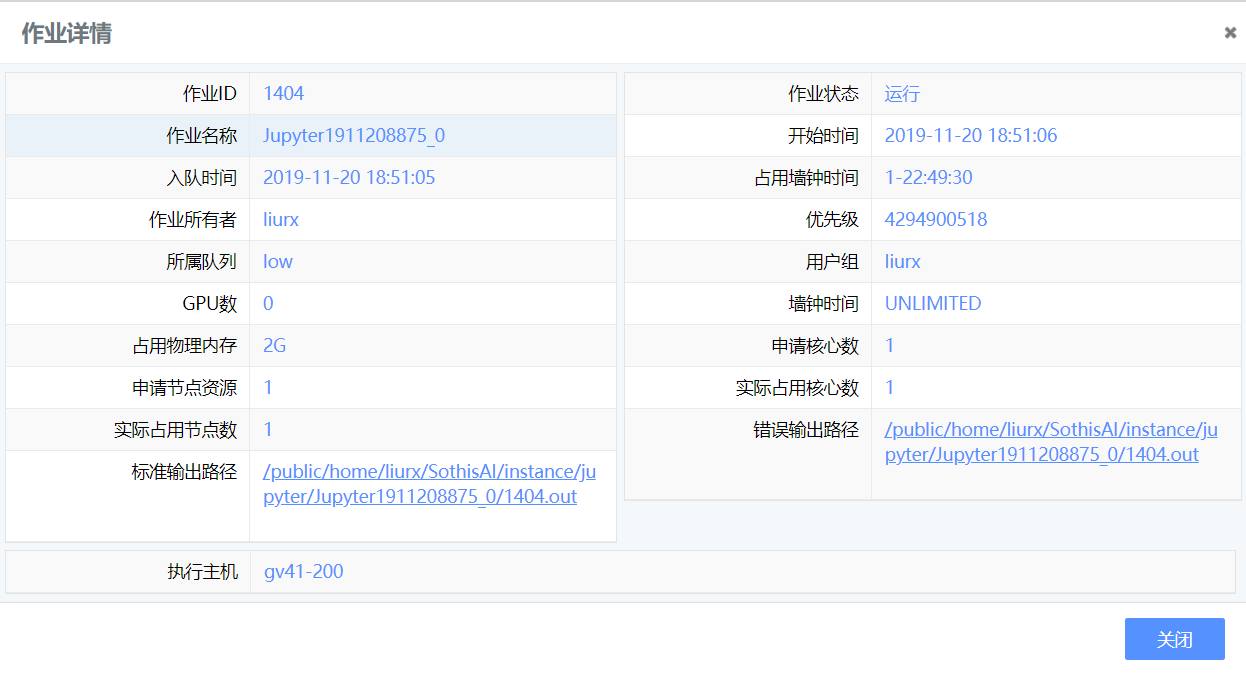Click the 作业名称 row label
The height and width of the screenshot is (676, 1246).
pos(201,136)
